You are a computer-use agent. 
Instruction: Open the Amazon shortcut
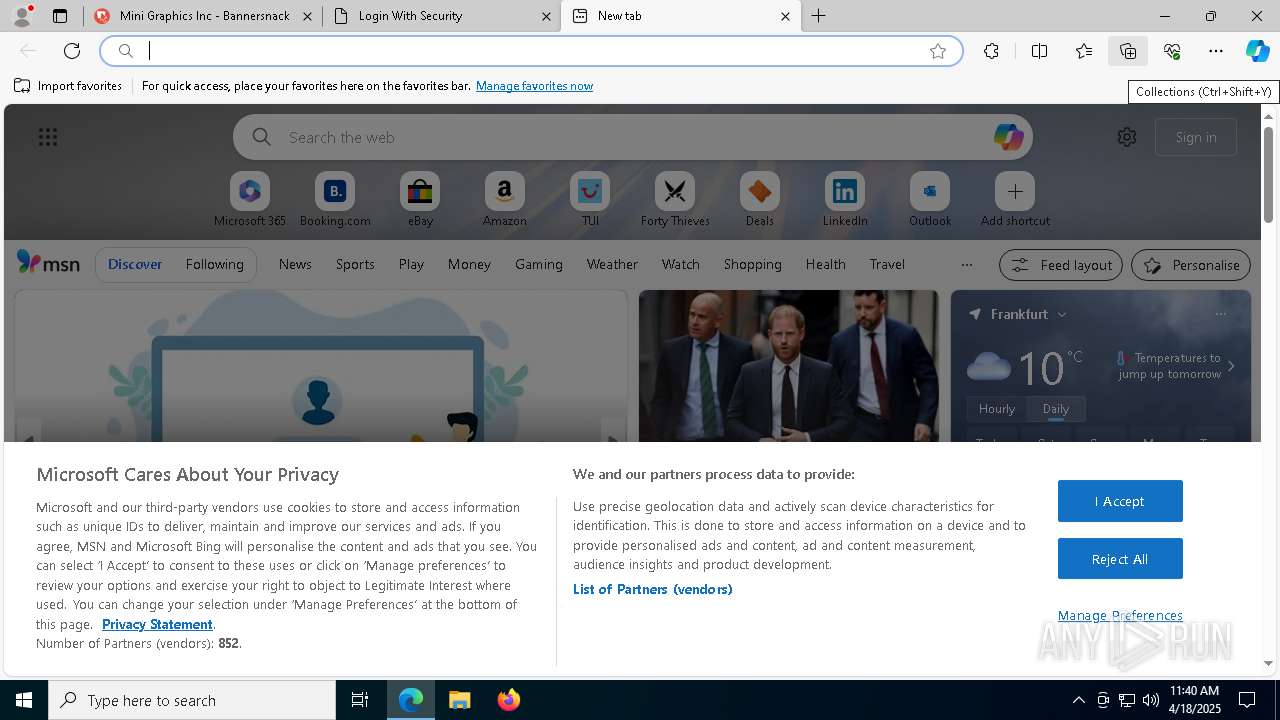pyautogui.click(x=505, y=200)
